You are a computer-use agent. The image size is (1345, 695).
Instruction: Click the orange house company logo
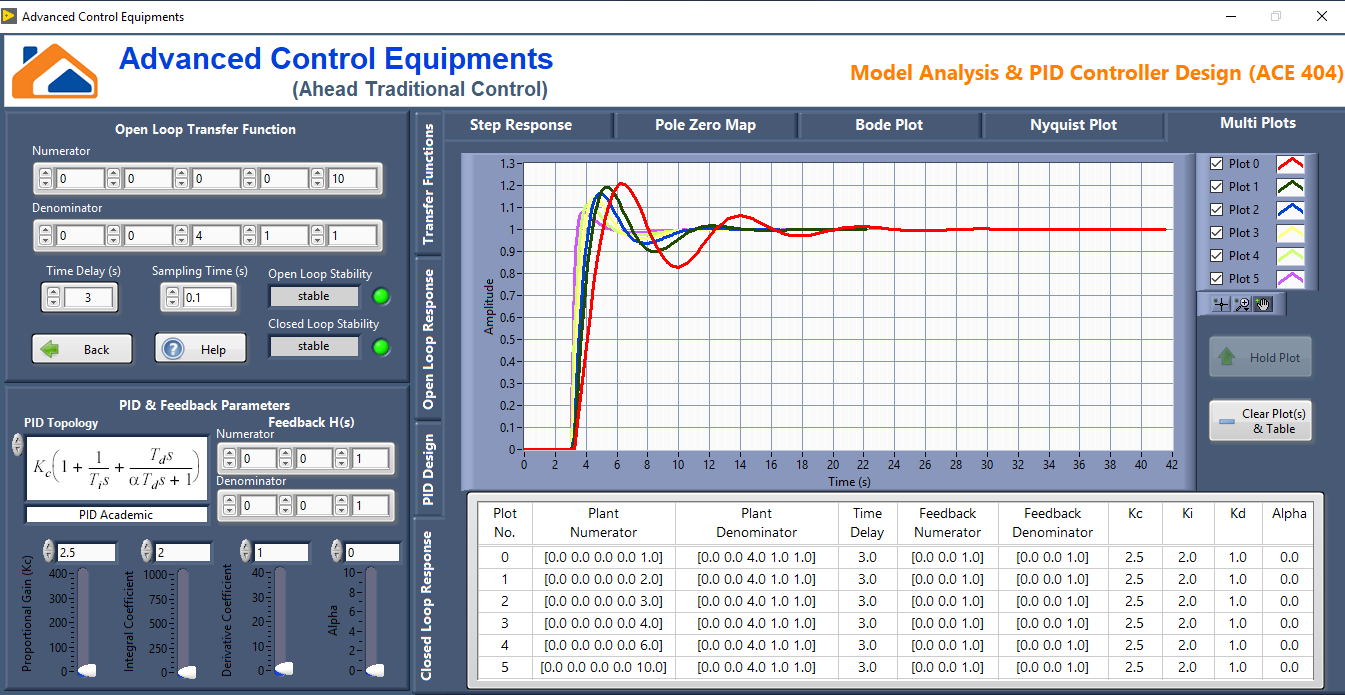click(x=56, y=70)
